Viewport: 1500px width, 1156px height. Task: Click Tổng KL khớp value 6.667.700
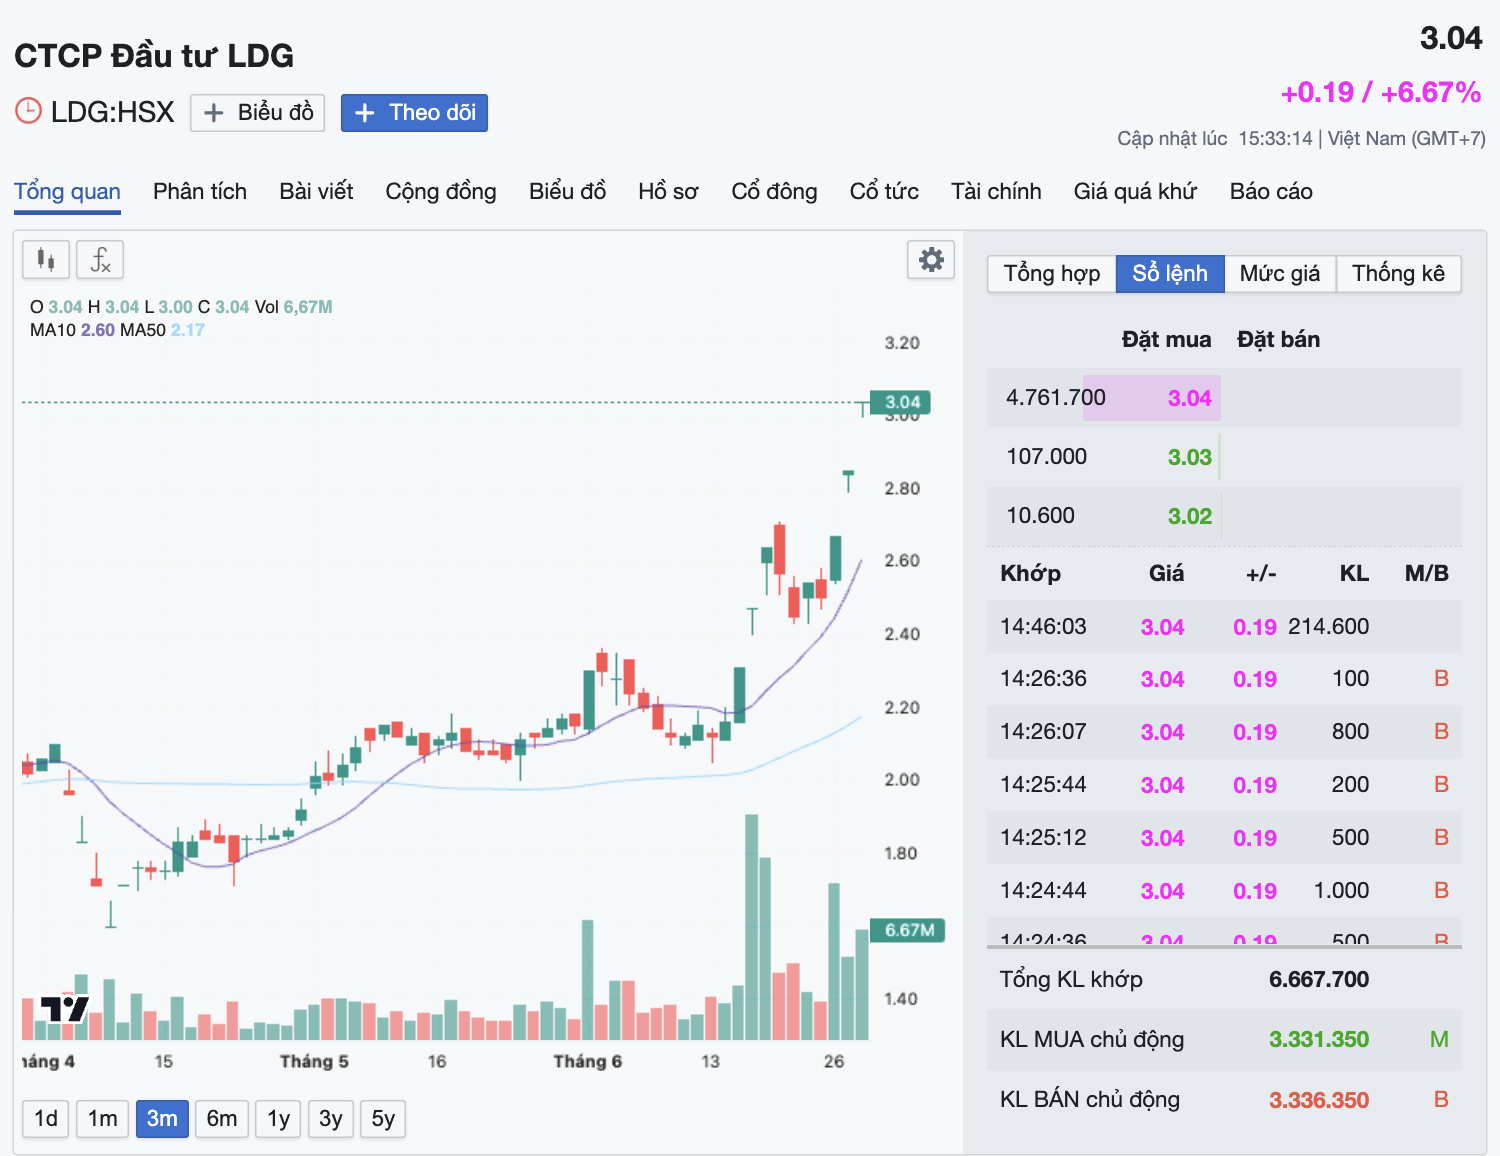pyautogui.click(x=1319, y=980)
